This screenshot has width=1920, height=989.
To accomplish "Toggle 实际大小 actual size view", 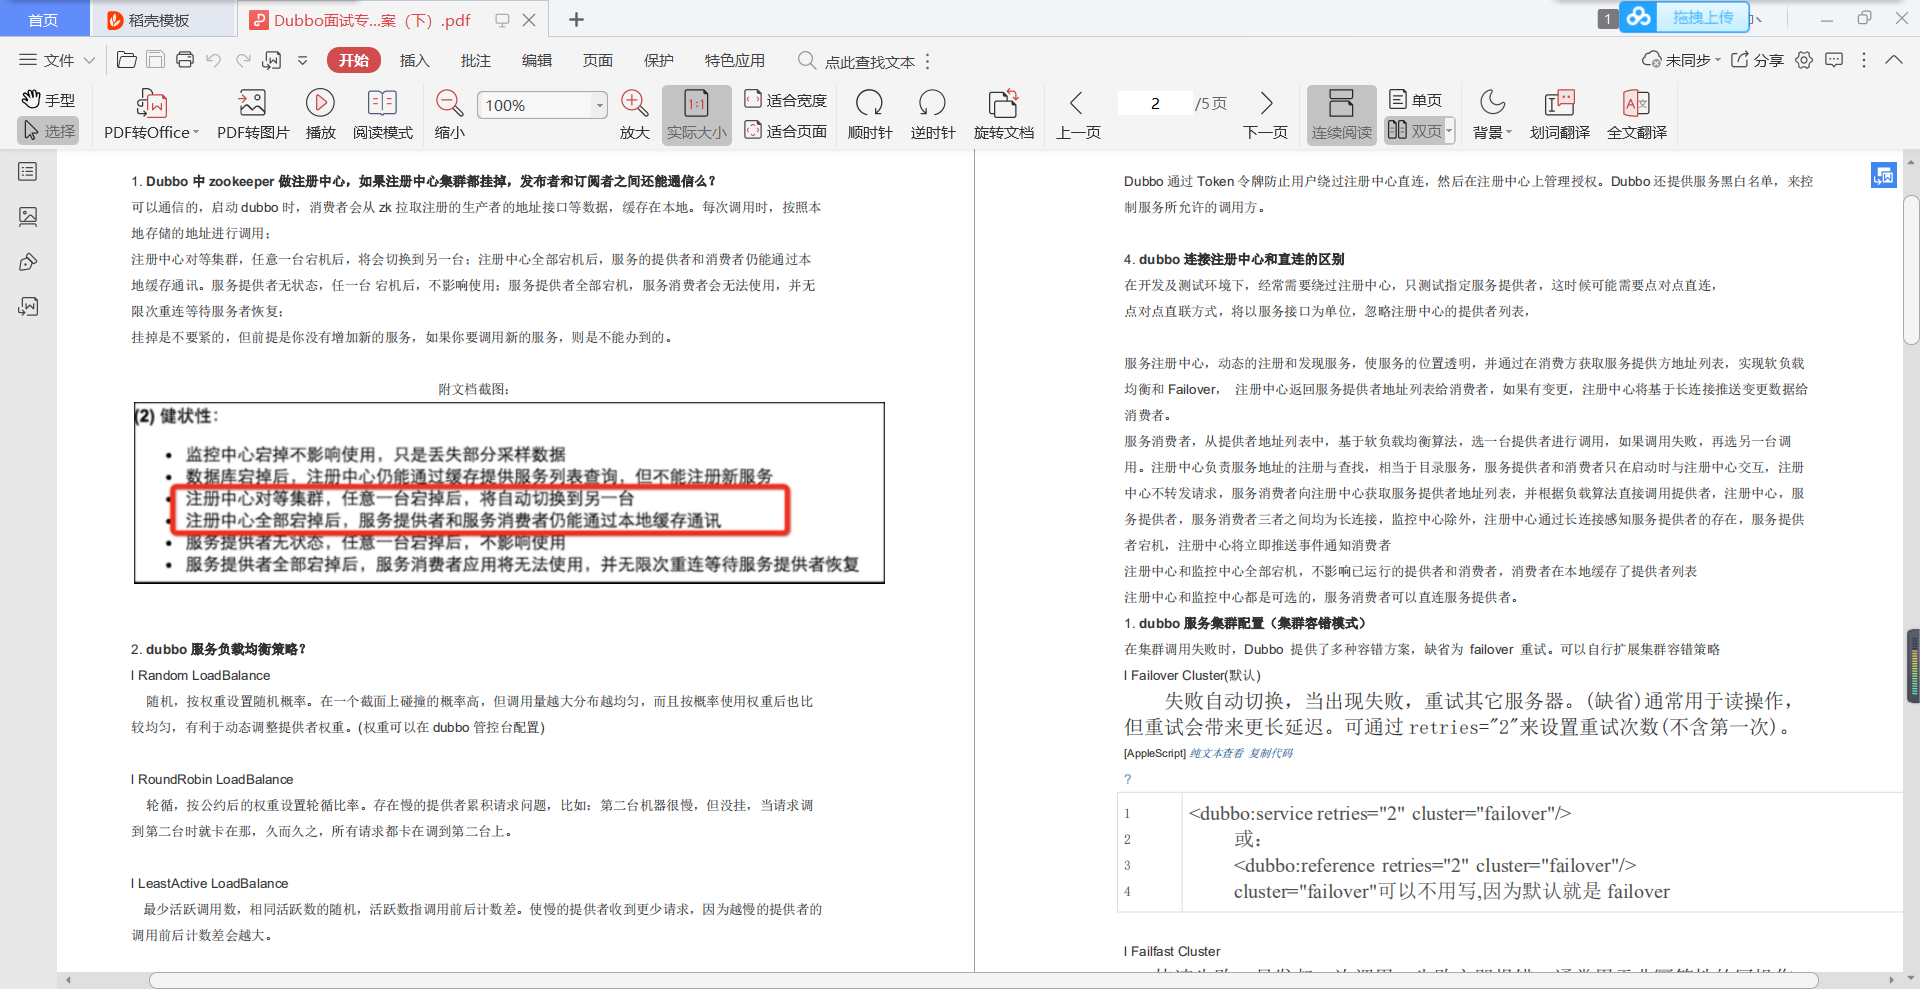I will click(x=696, y=115).
